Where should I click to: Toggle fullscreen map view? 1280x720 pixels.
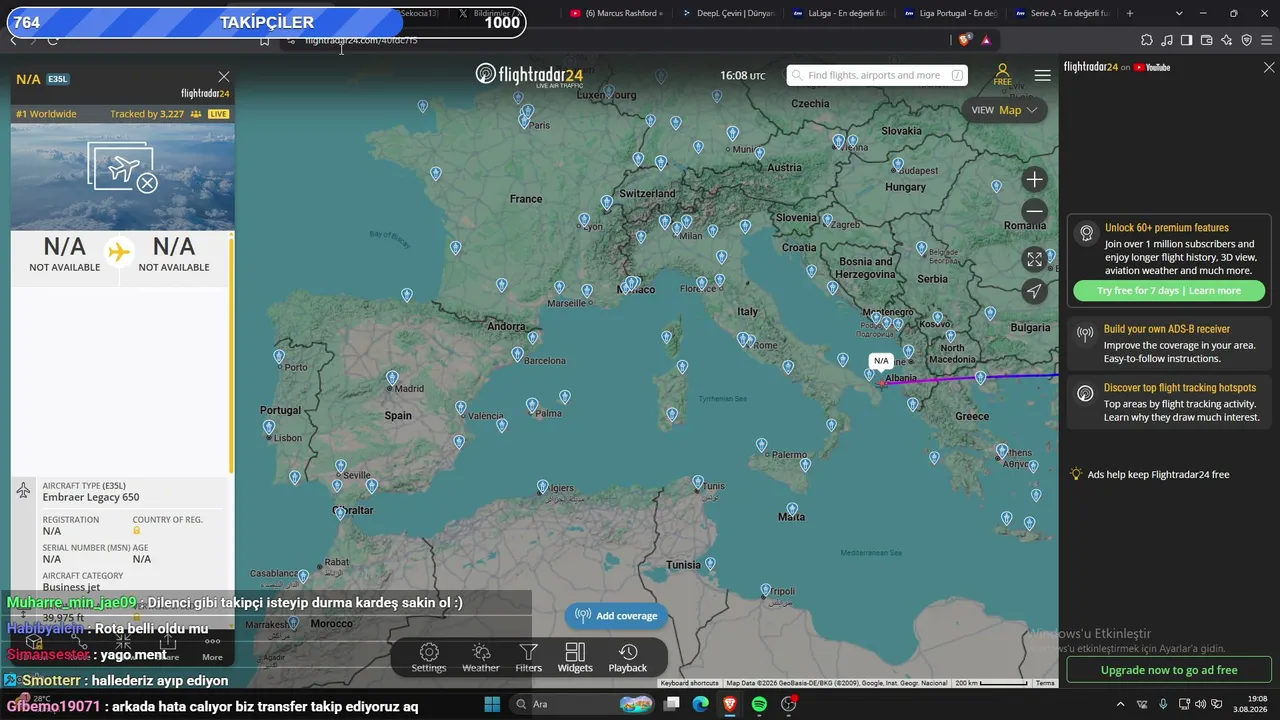pos(1035,259)
